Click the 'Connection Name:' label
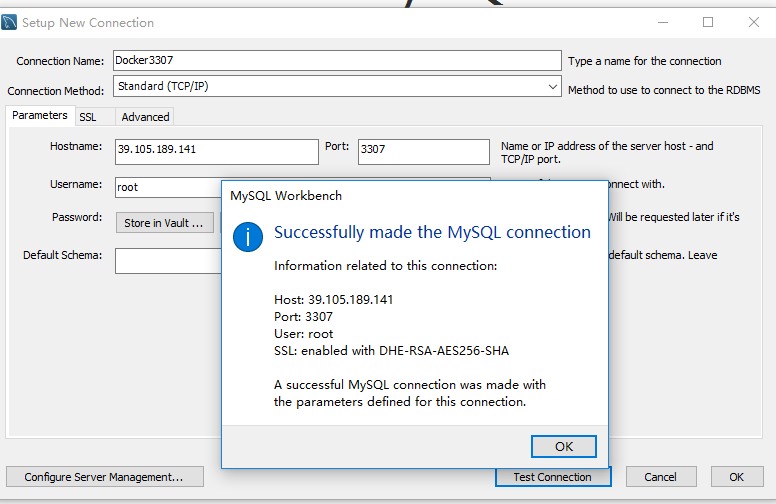 [x=60, y=61]
